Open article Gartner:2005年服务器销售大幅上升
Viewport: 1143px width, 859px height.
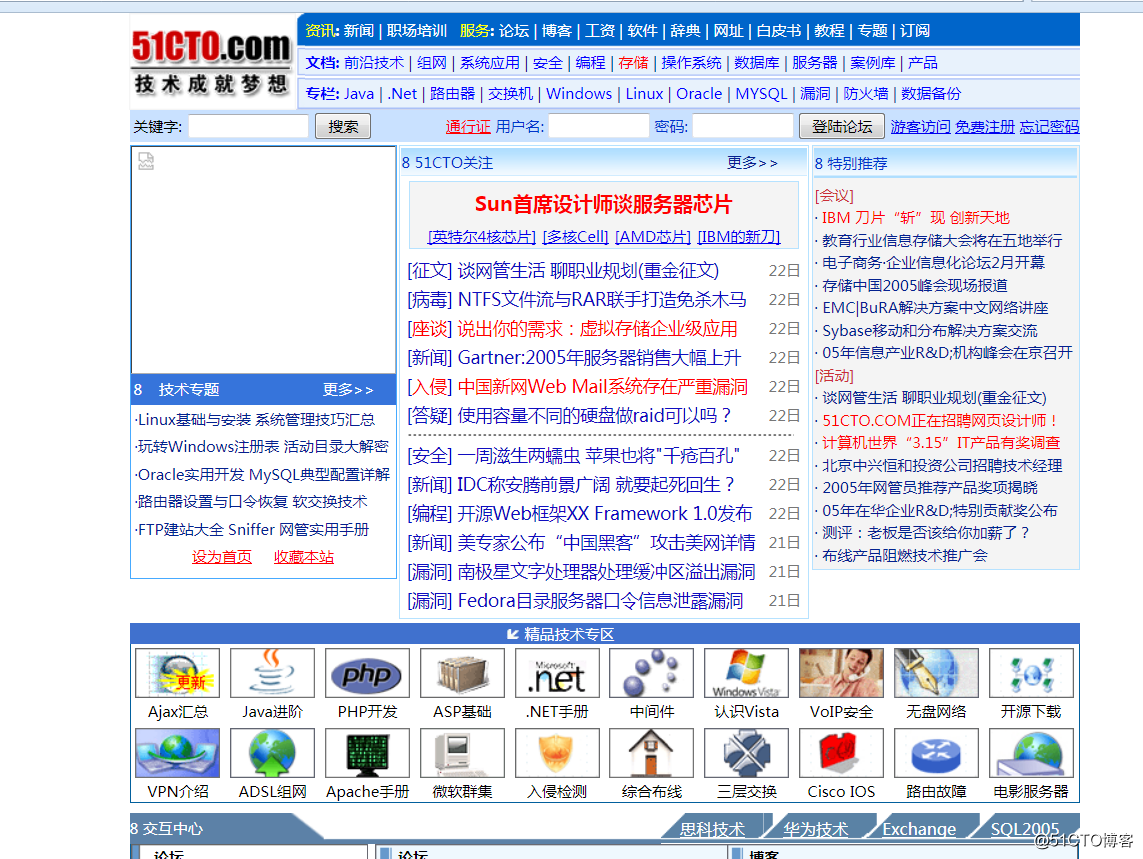599,357
